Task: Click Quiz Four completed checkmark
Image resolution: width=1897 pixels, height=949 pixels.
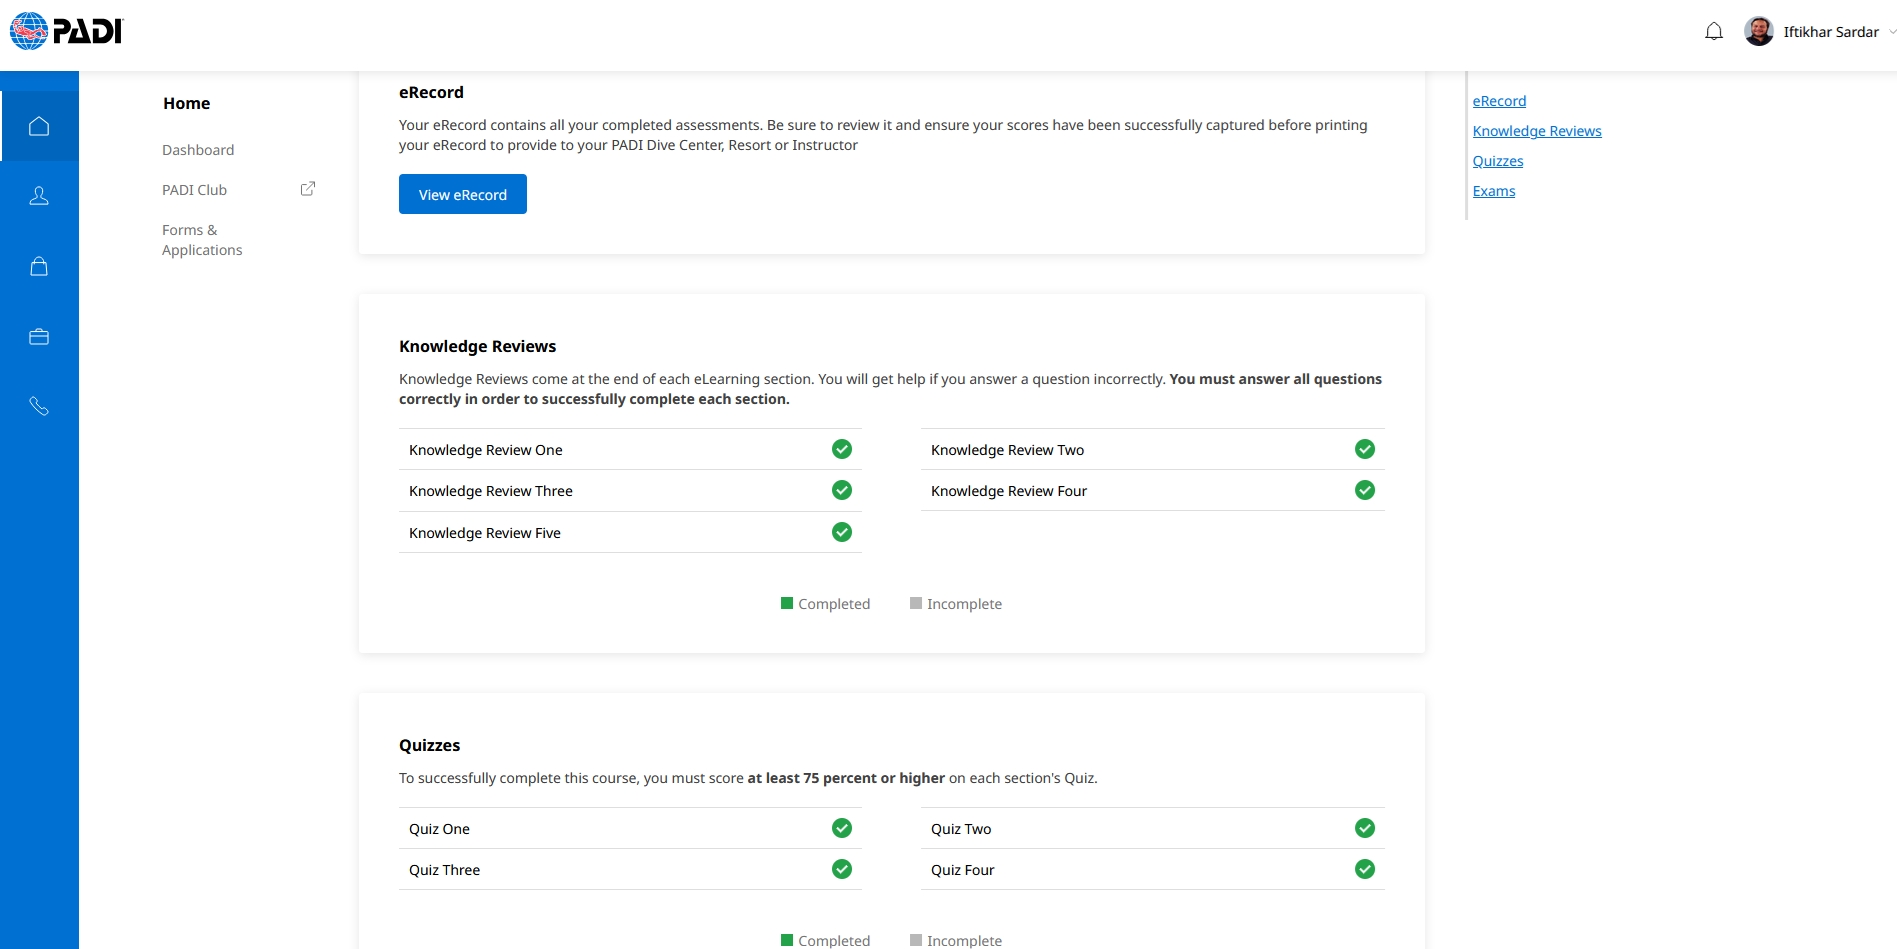Action: coord(1365,869)
